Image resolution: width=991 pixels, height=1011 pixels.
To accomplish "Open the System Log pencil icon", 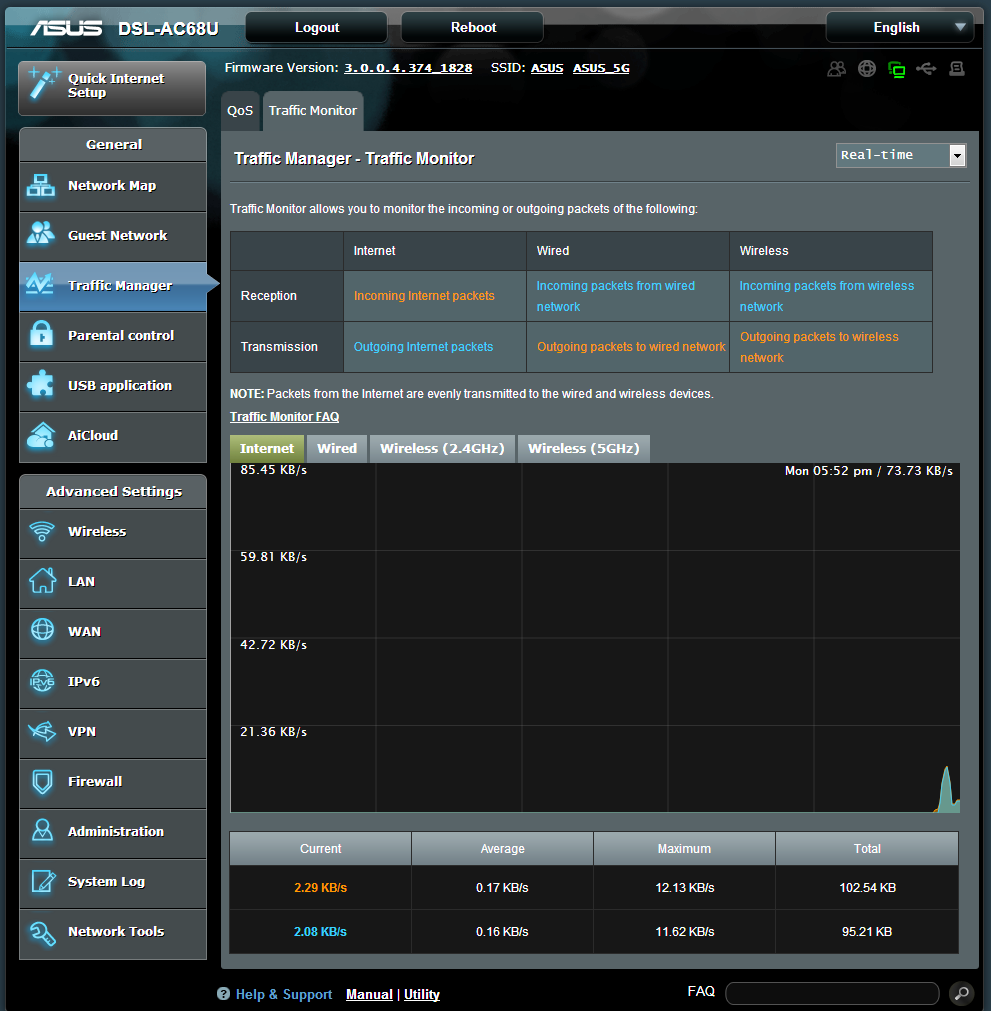I will (x=43, y=881).
